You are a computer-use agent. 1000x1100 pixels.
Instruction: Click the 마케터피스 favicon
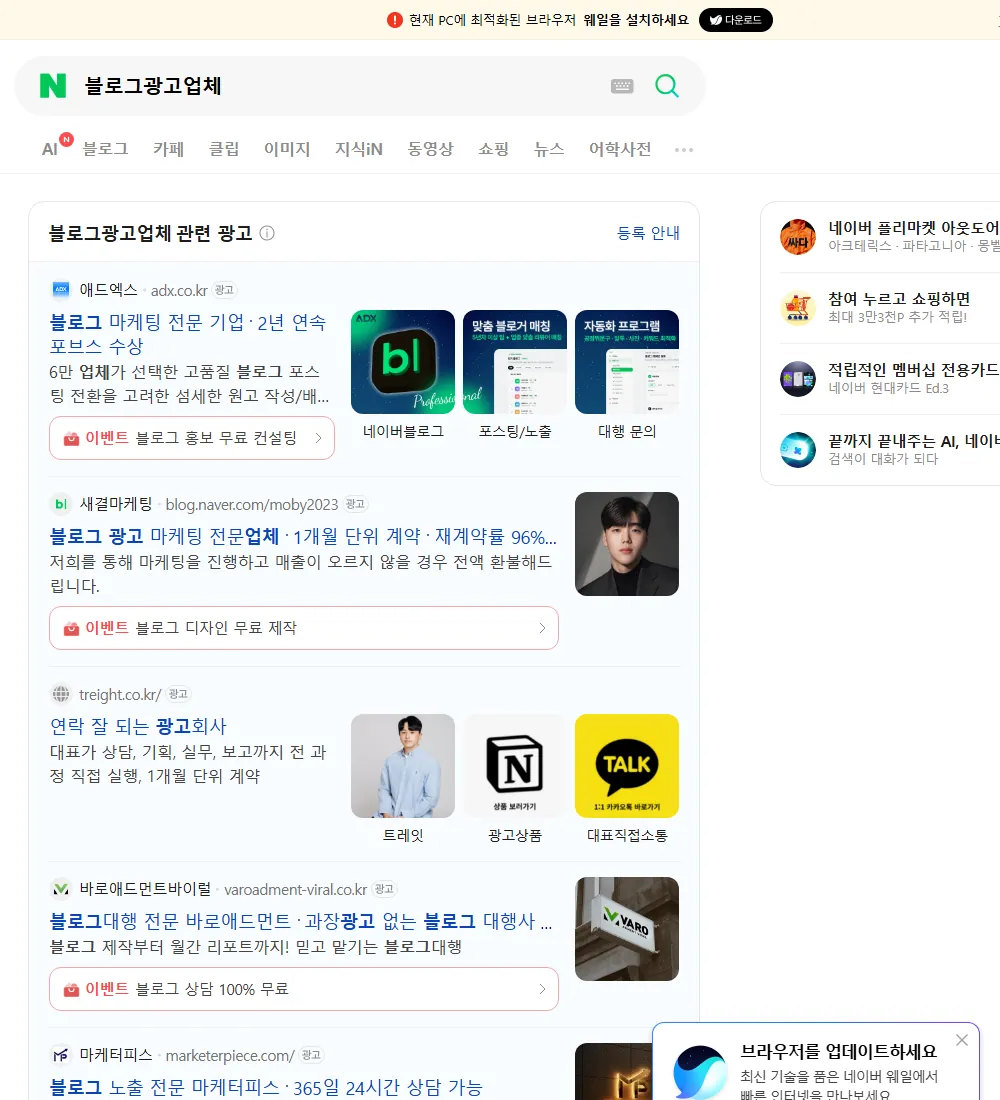tap(61, 1055)
